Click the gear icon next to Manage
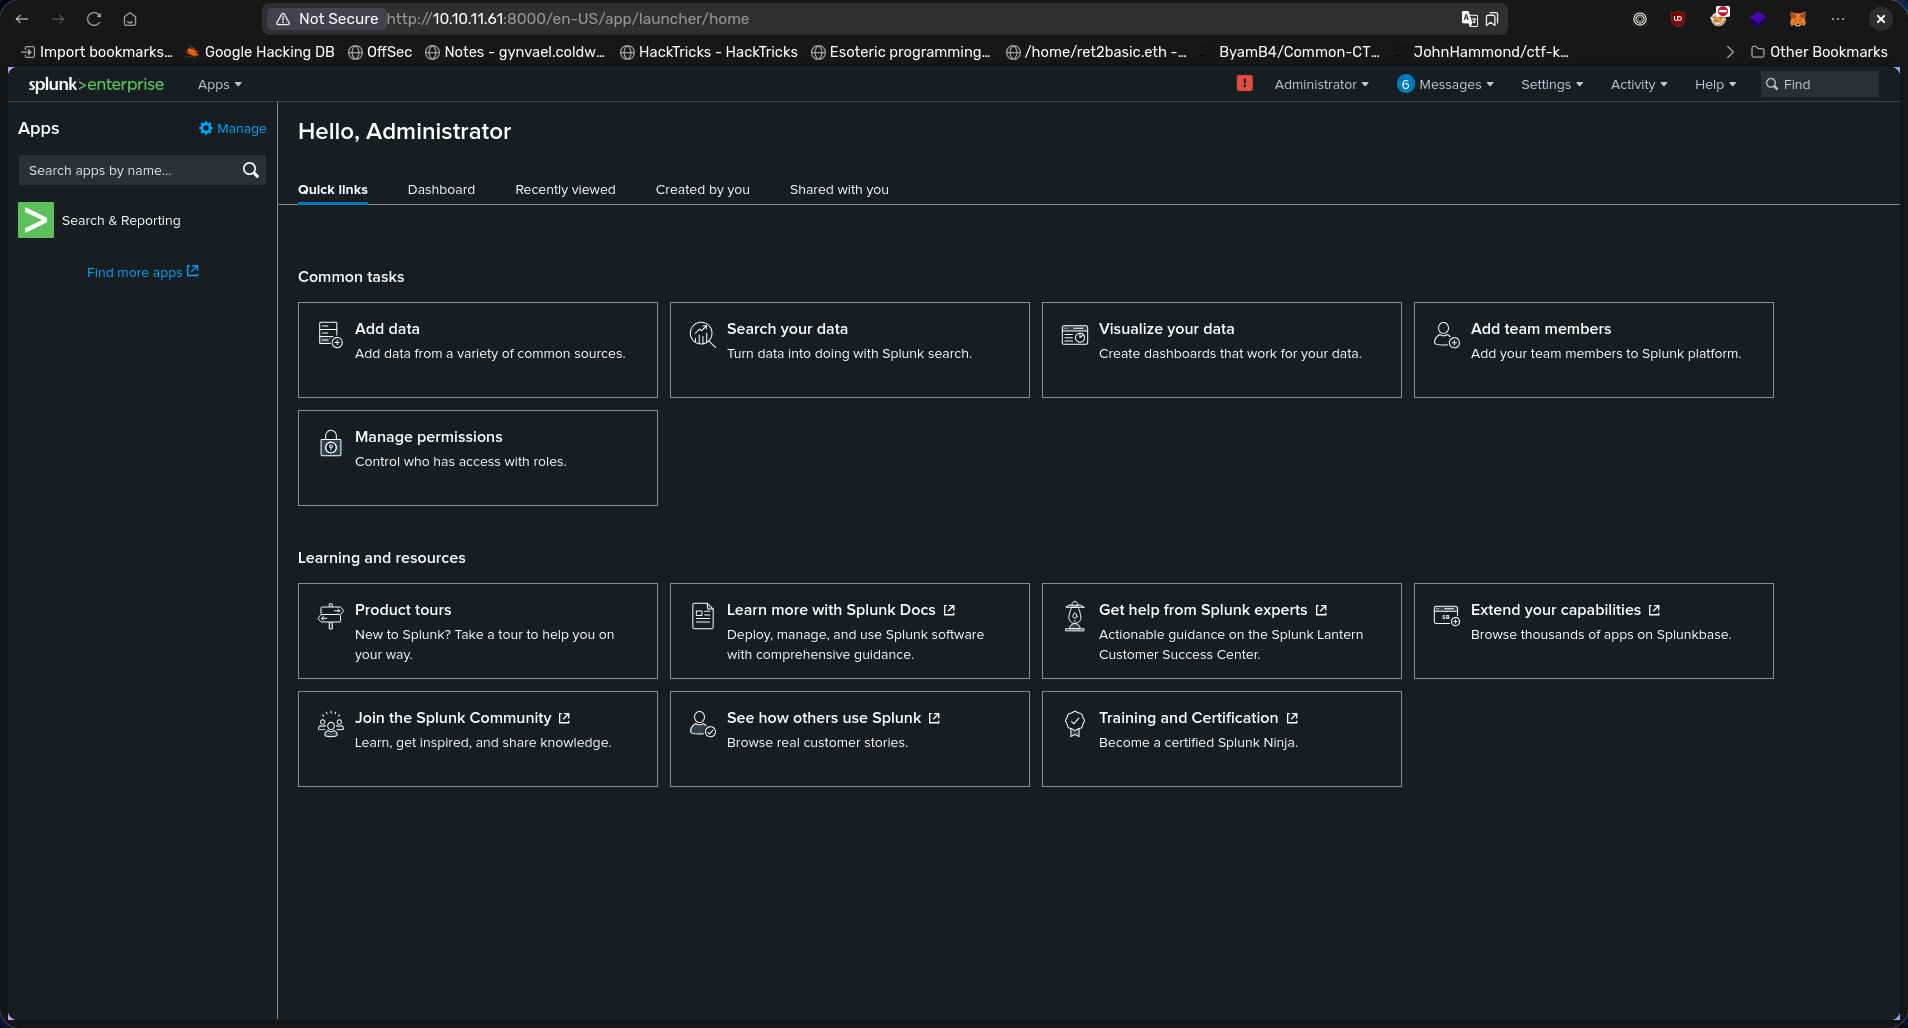1908x1028 pixels. pyautogui.click(x=206, y=128)
